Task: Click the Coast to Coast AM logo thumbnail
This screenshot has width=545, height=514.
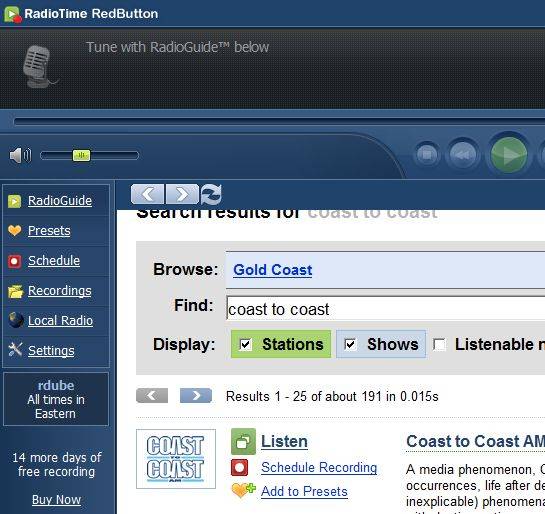Action: tap(176, 459)
